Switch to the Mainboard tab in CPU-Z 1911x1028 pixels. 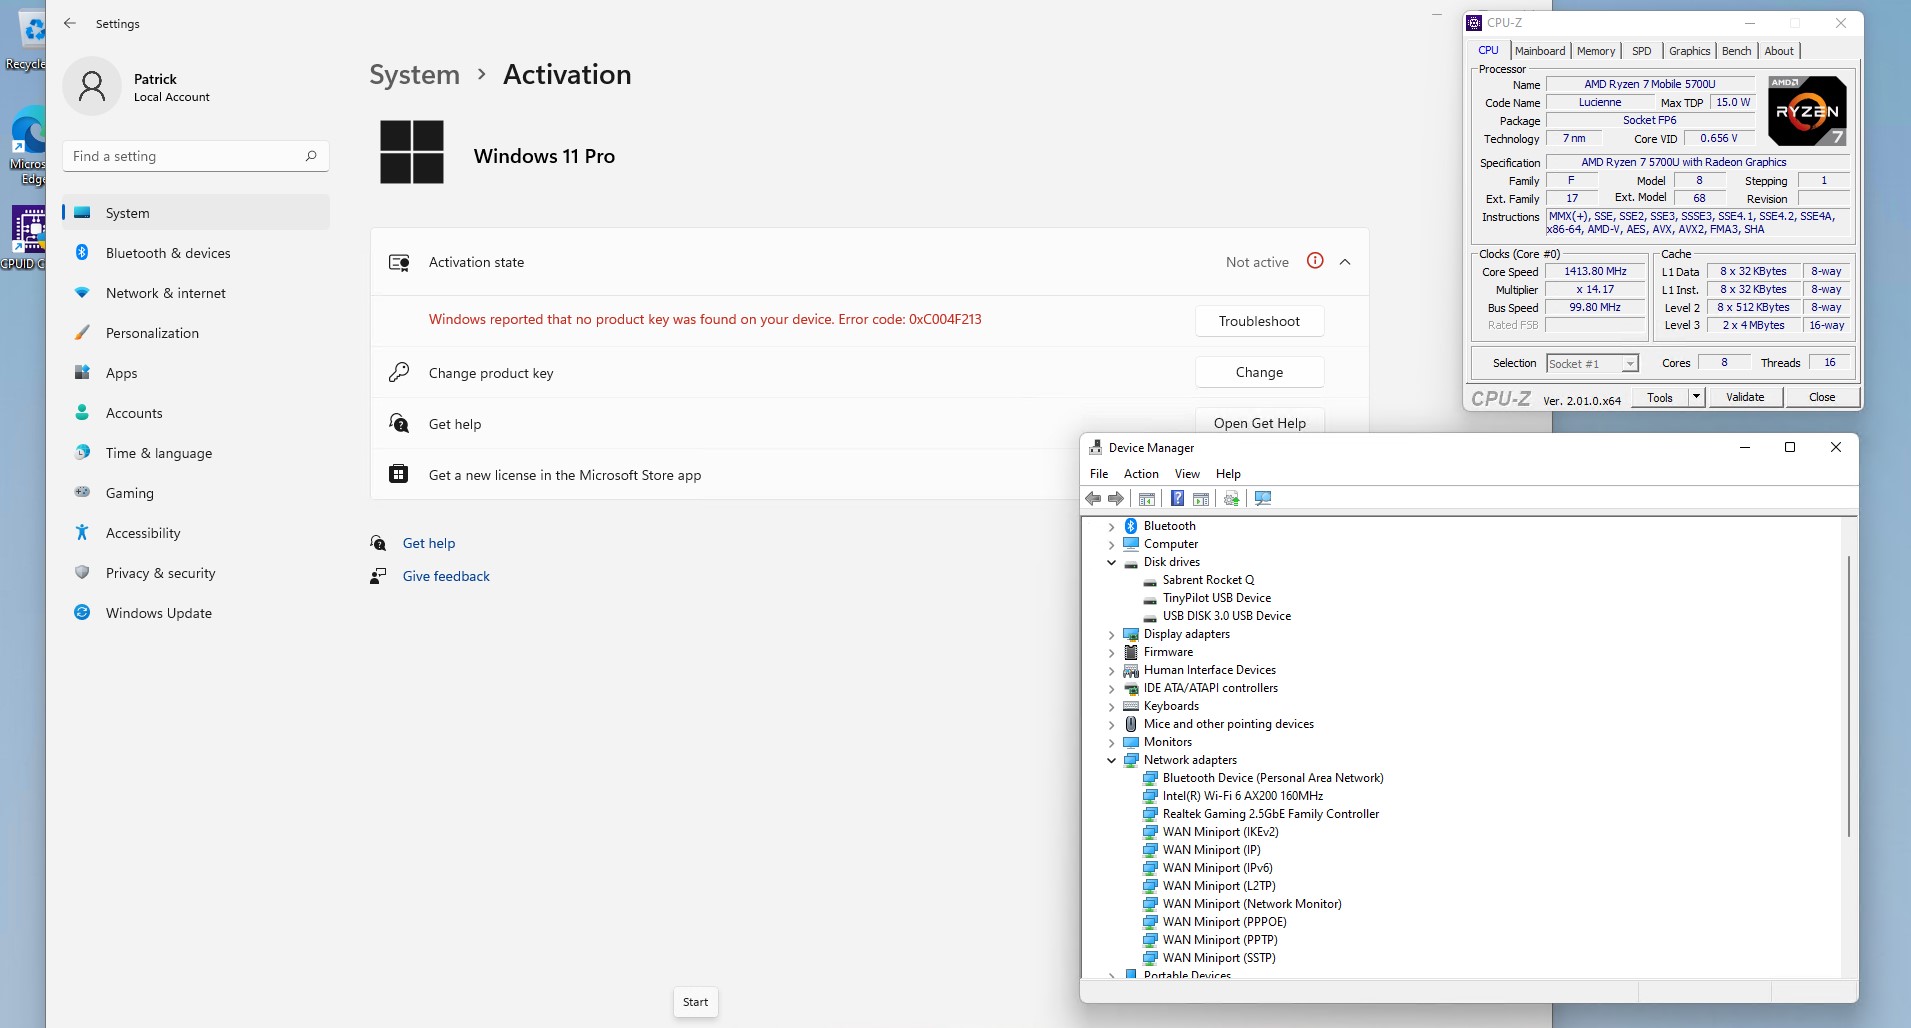tap(1539, 51)
